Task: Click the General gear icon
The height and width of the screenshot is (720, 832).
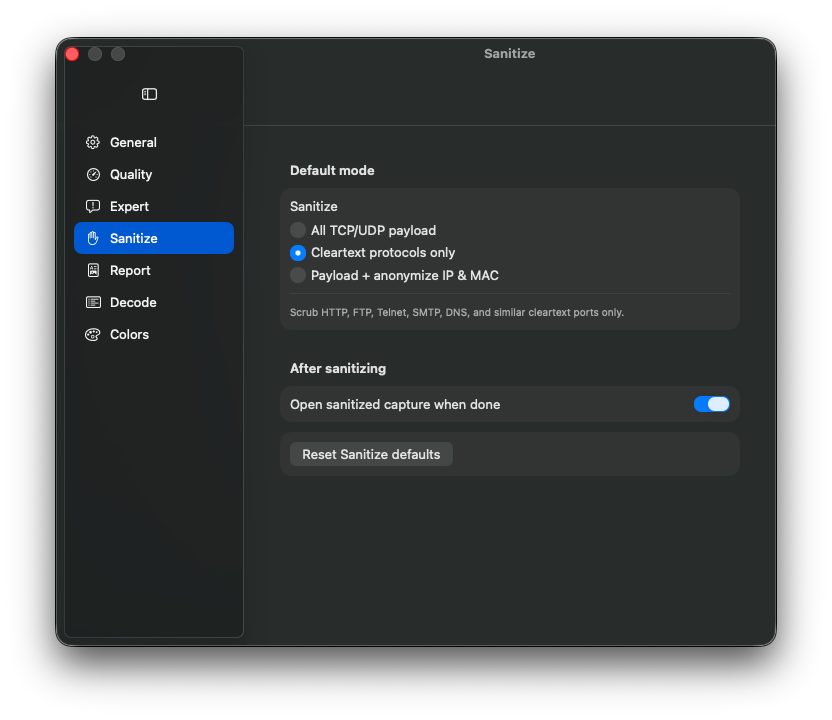Action: (93, 142)
